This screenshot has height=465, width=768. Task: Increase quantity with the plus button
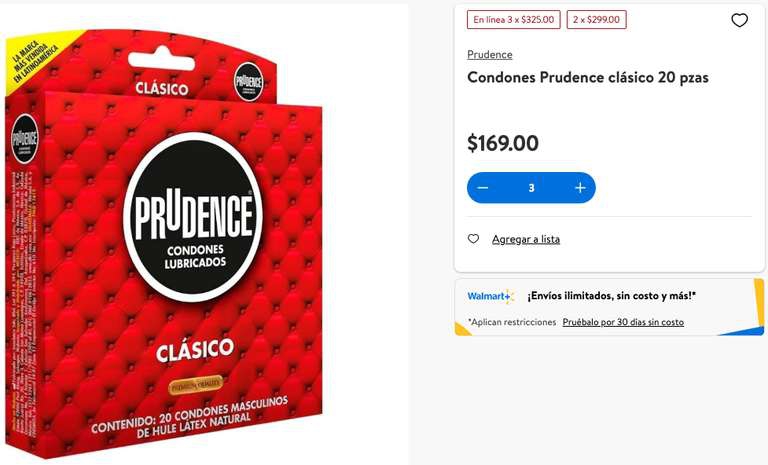pos(580,188)
